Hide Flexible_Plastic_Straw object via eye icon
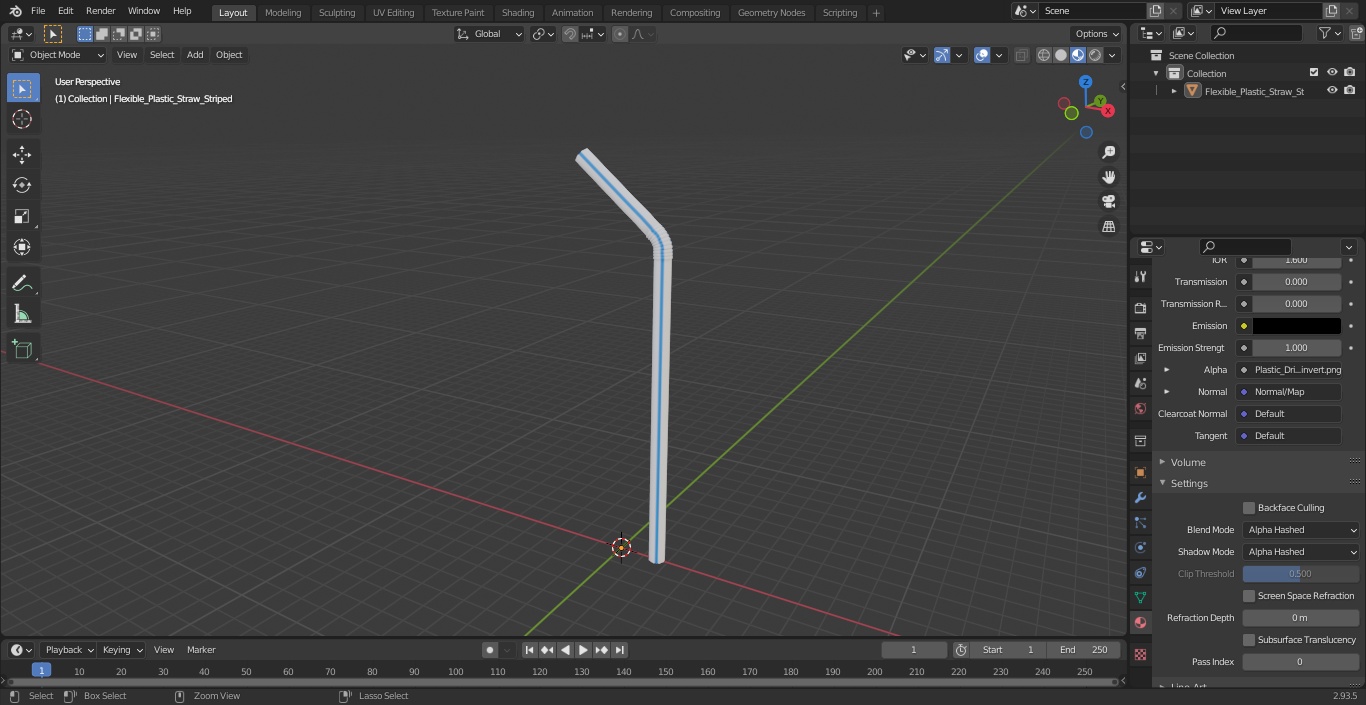The height and width of the screenshot is (705, 1366). 1332,91
